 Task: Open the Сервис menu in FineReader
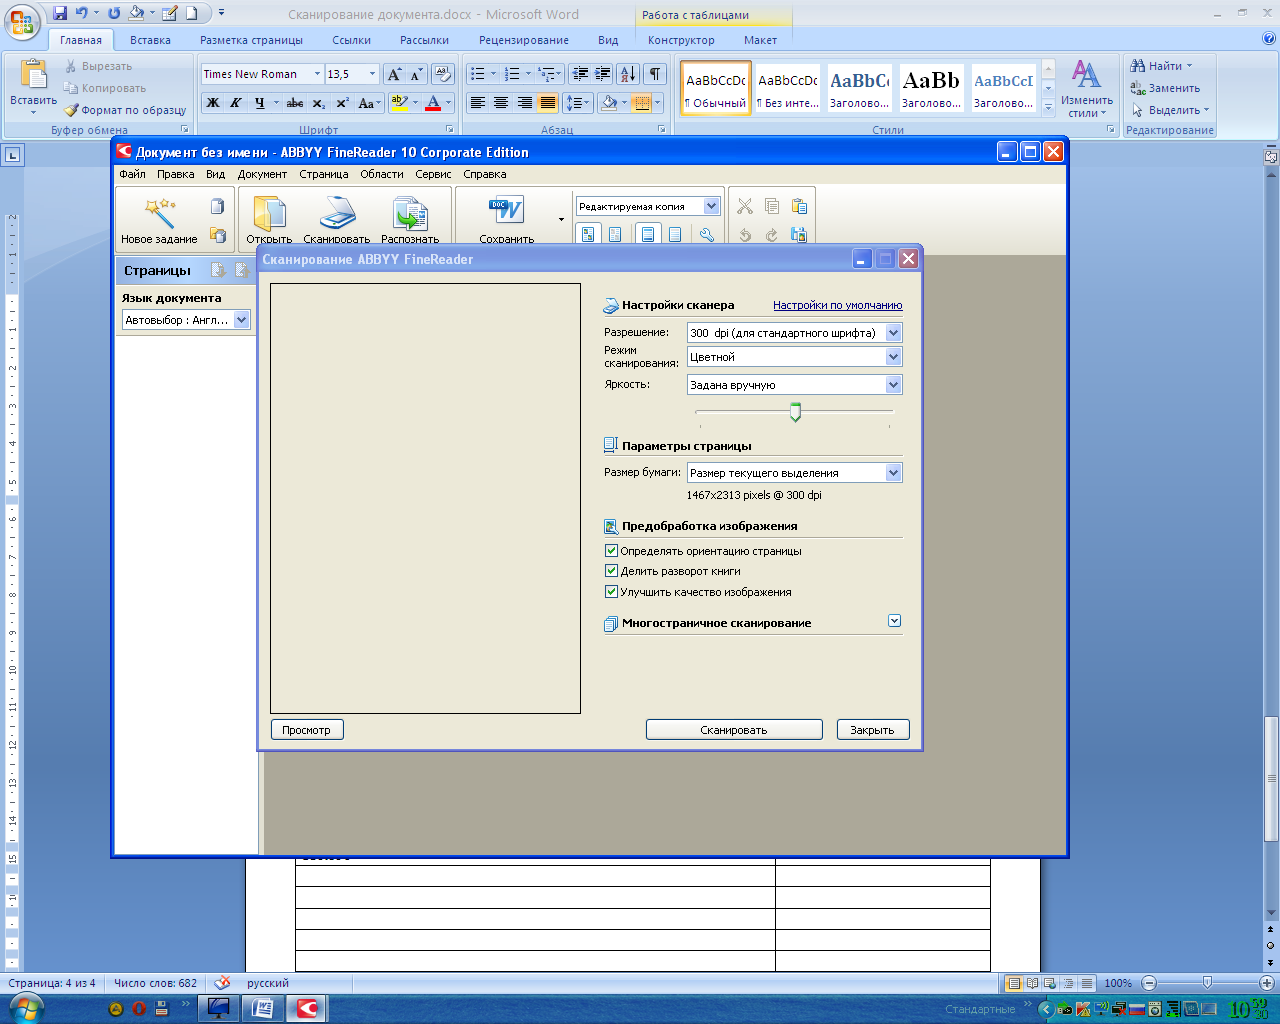click(433, 174)
